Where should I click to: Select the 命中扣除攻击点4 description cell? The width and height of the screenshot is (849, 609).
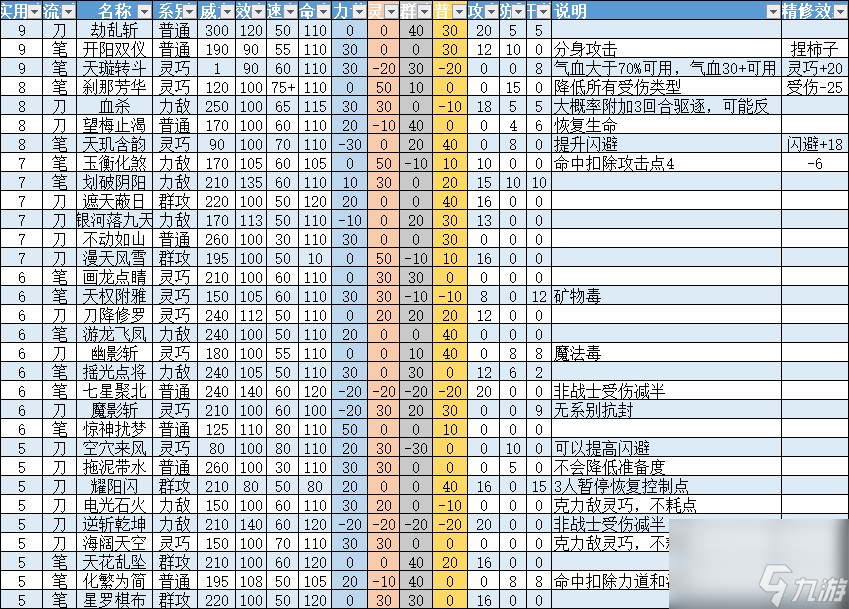point(666,163)
